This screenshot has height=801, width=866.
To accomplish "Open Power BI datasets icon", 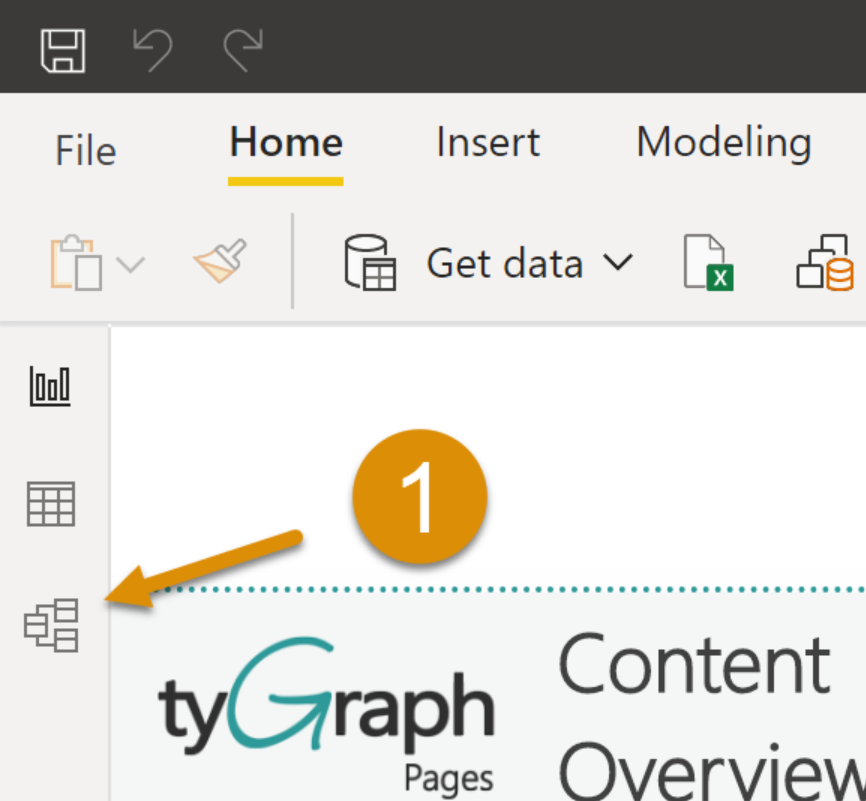I will coord(825,262).
